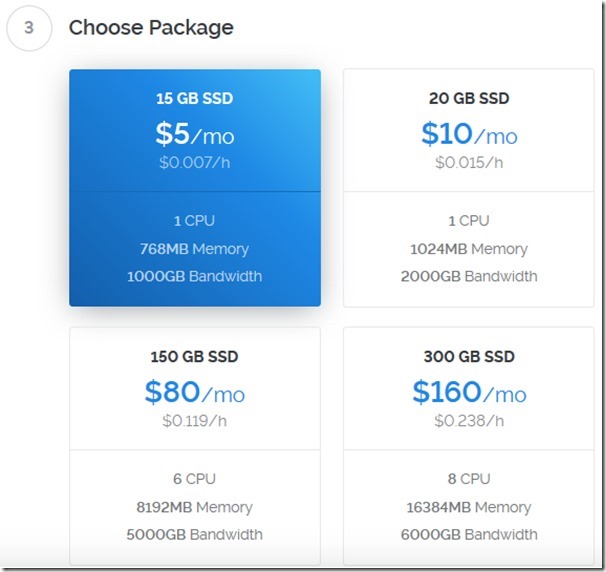Click the 8 CPU label
The width and height of the screenshot is (606, 572).
click(x=469, y=479)
